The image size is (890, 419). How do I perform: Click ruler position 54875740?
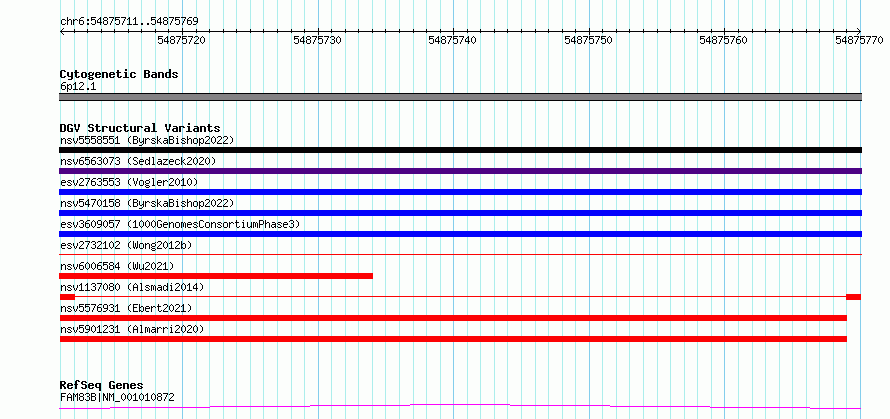coord(452,40)
